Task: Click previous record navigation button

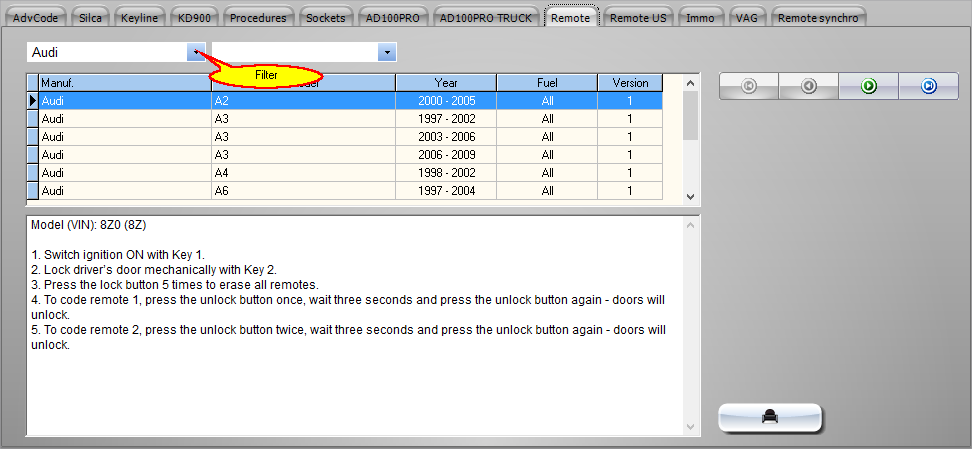Action: click(x=808, y=87)
